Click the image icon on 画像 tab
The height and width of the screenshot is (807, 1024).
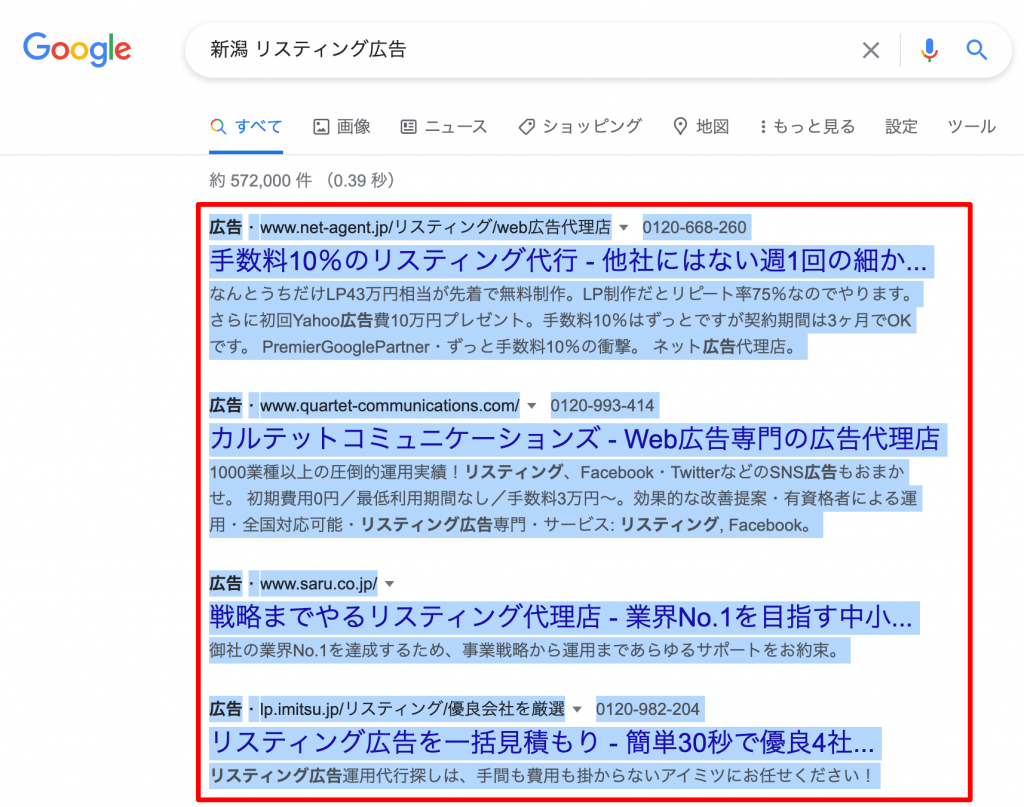click(x=321, y=127)
